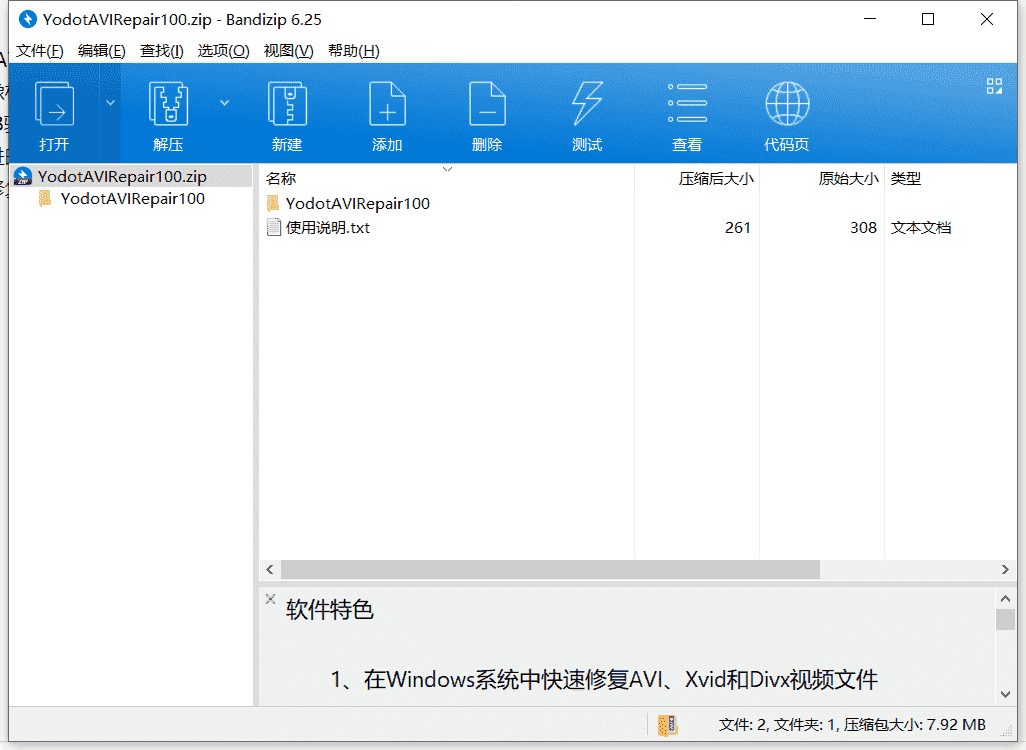This screenshot has height=750, width=1026.
Task: Sort by the 压缩后大小 column header
Action: click(x=716, y=179)
